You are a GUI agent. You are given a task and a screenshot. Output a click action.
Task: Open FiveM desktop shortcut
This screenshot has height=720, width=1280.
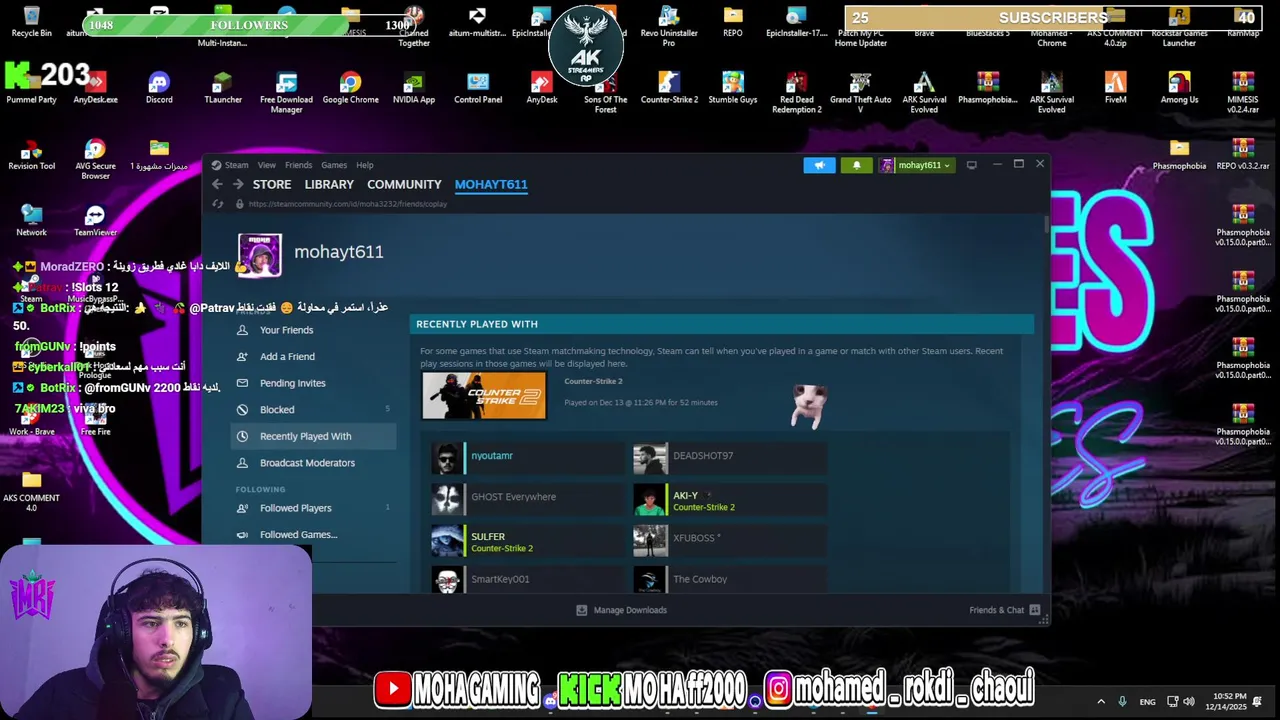coord(1116,88)
